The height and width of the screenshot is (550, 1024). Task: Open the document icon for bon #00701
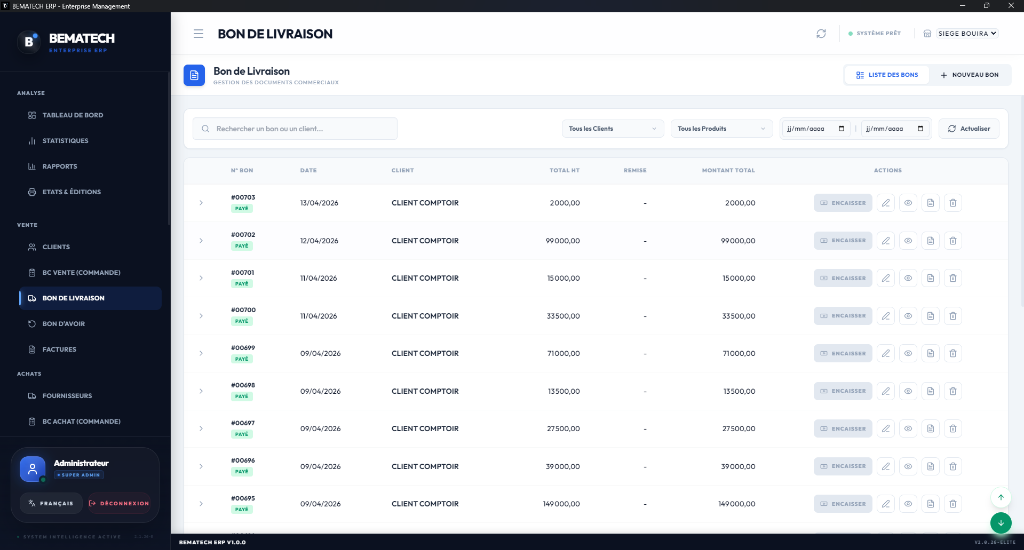[931, 278]
